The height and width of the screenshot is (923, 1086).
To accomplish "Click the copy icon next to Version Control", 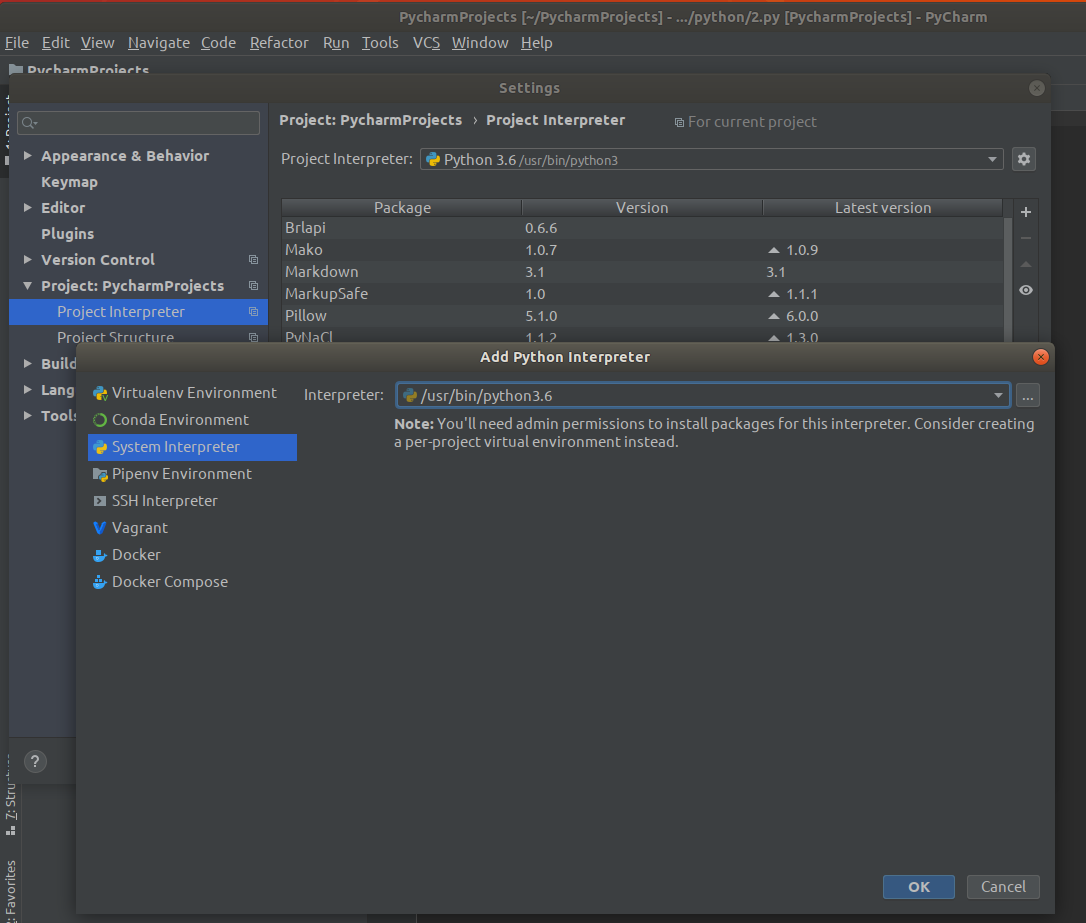I will tap(253, 260).
